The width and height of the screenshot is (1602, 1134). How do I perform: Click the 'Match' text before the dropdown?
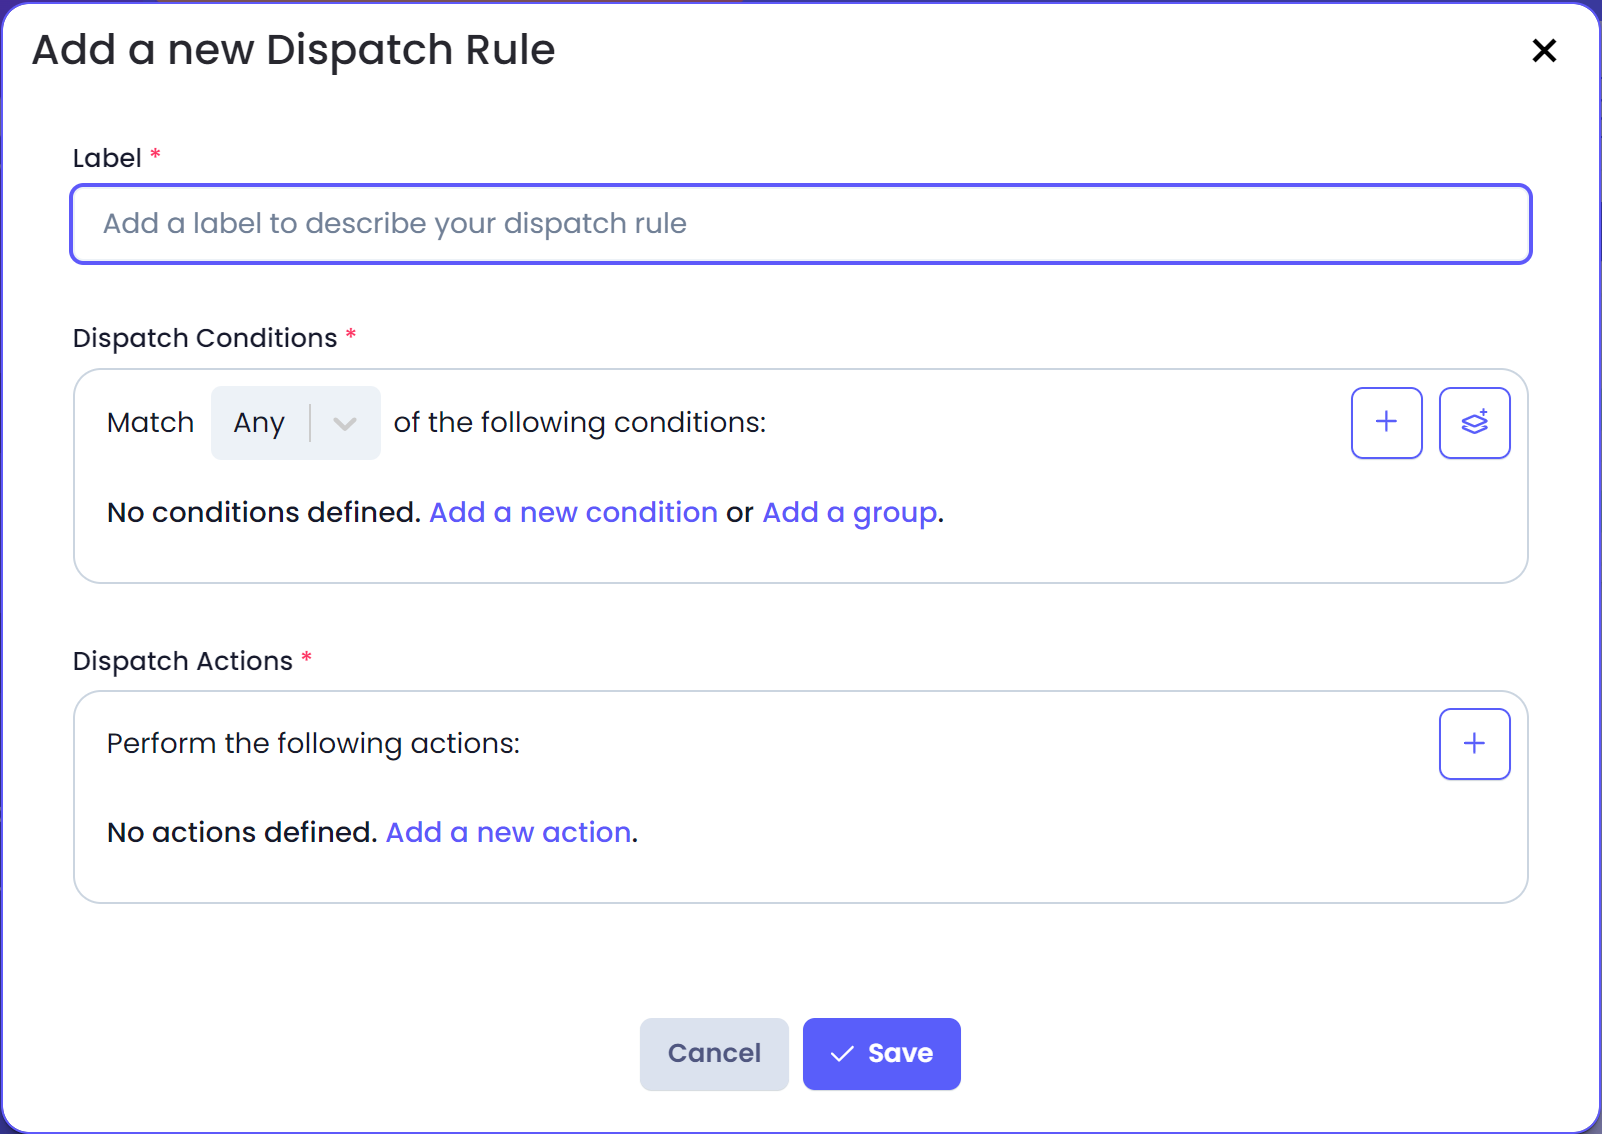150,422
